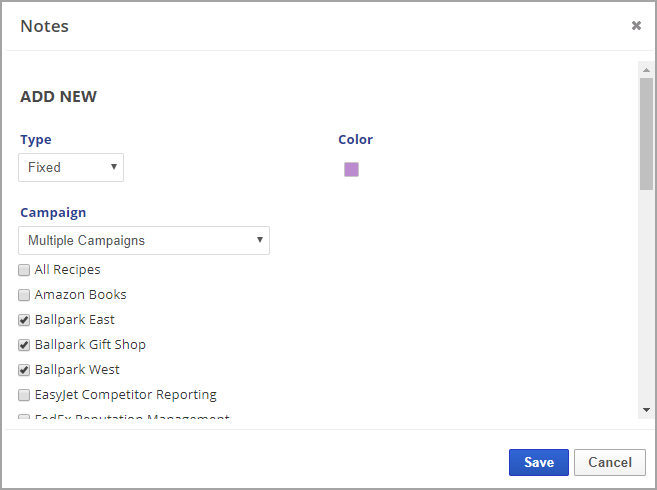
Task: Click the Type dropdown arrow
Action: [114, 167]
